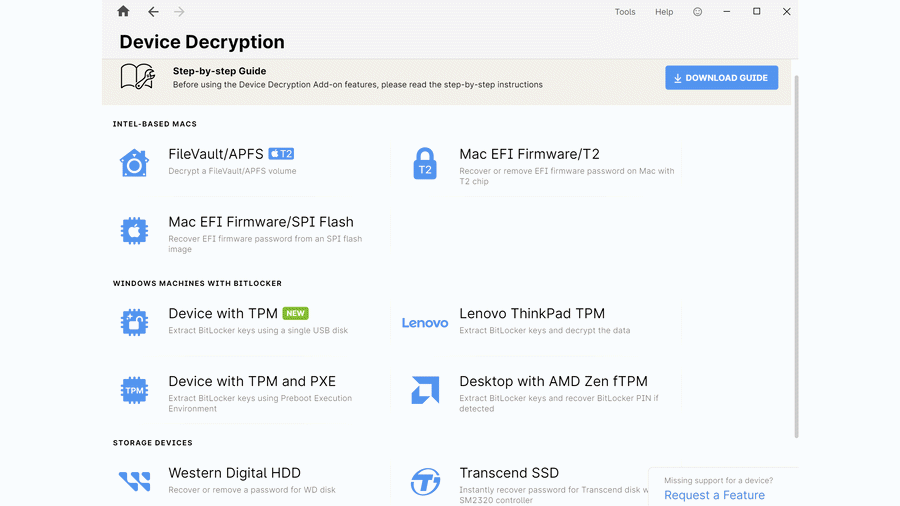Open the Device with TPM chip icon
The height and width of the screenshot is (506, 900).
tap(134, 322)
